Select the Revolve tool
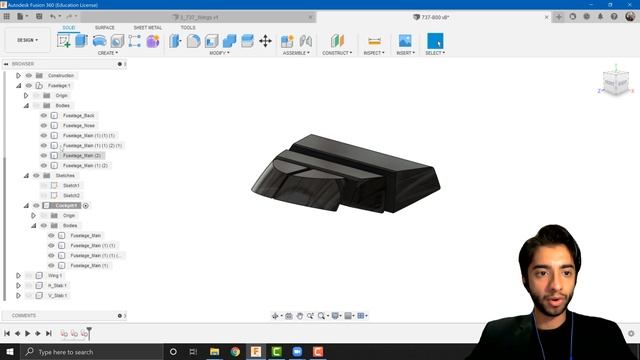Image resolution: width=640 pixels, height=360 pixels. click(99, 41)
